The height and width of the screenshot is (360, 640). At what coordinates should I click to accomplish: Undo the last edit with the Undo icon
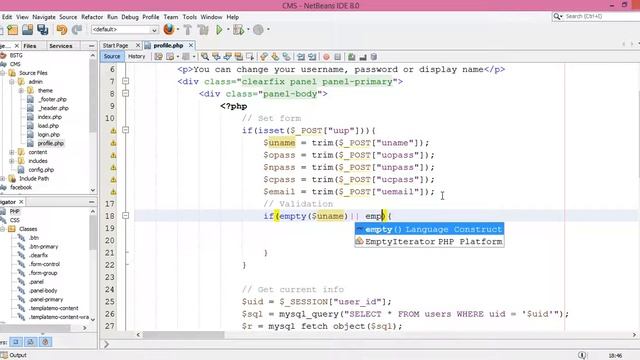click(x=62, y=30)
